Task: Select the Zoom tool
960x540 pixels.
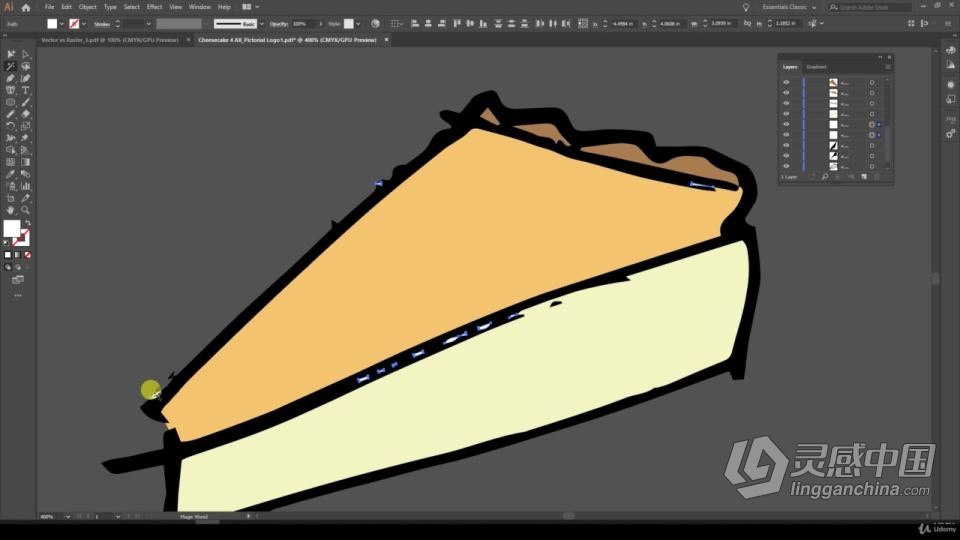Action: (x=25, y=210)
